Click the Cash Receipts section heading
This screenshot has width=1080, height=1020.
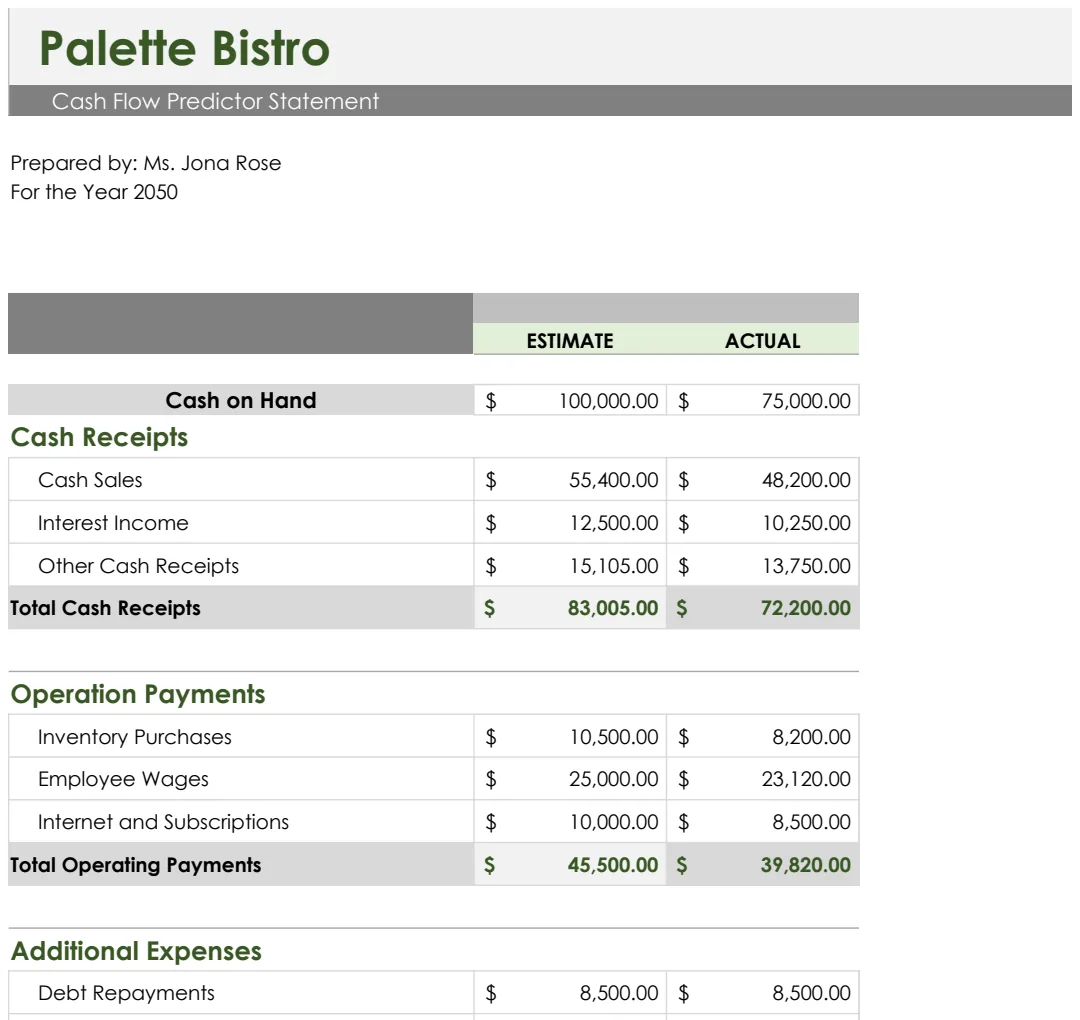(x=99, y=437)
